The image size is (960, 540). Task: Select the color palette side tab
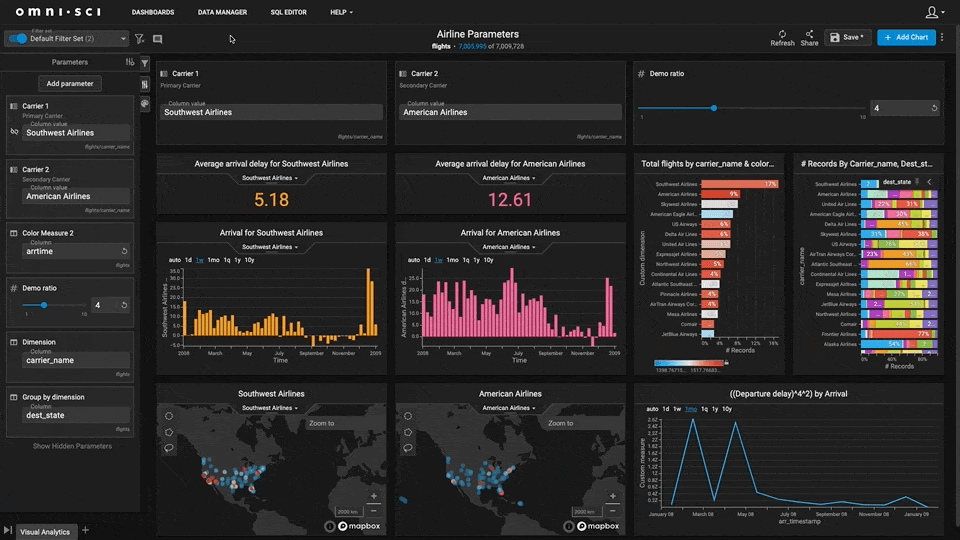[x=144, y=104]
